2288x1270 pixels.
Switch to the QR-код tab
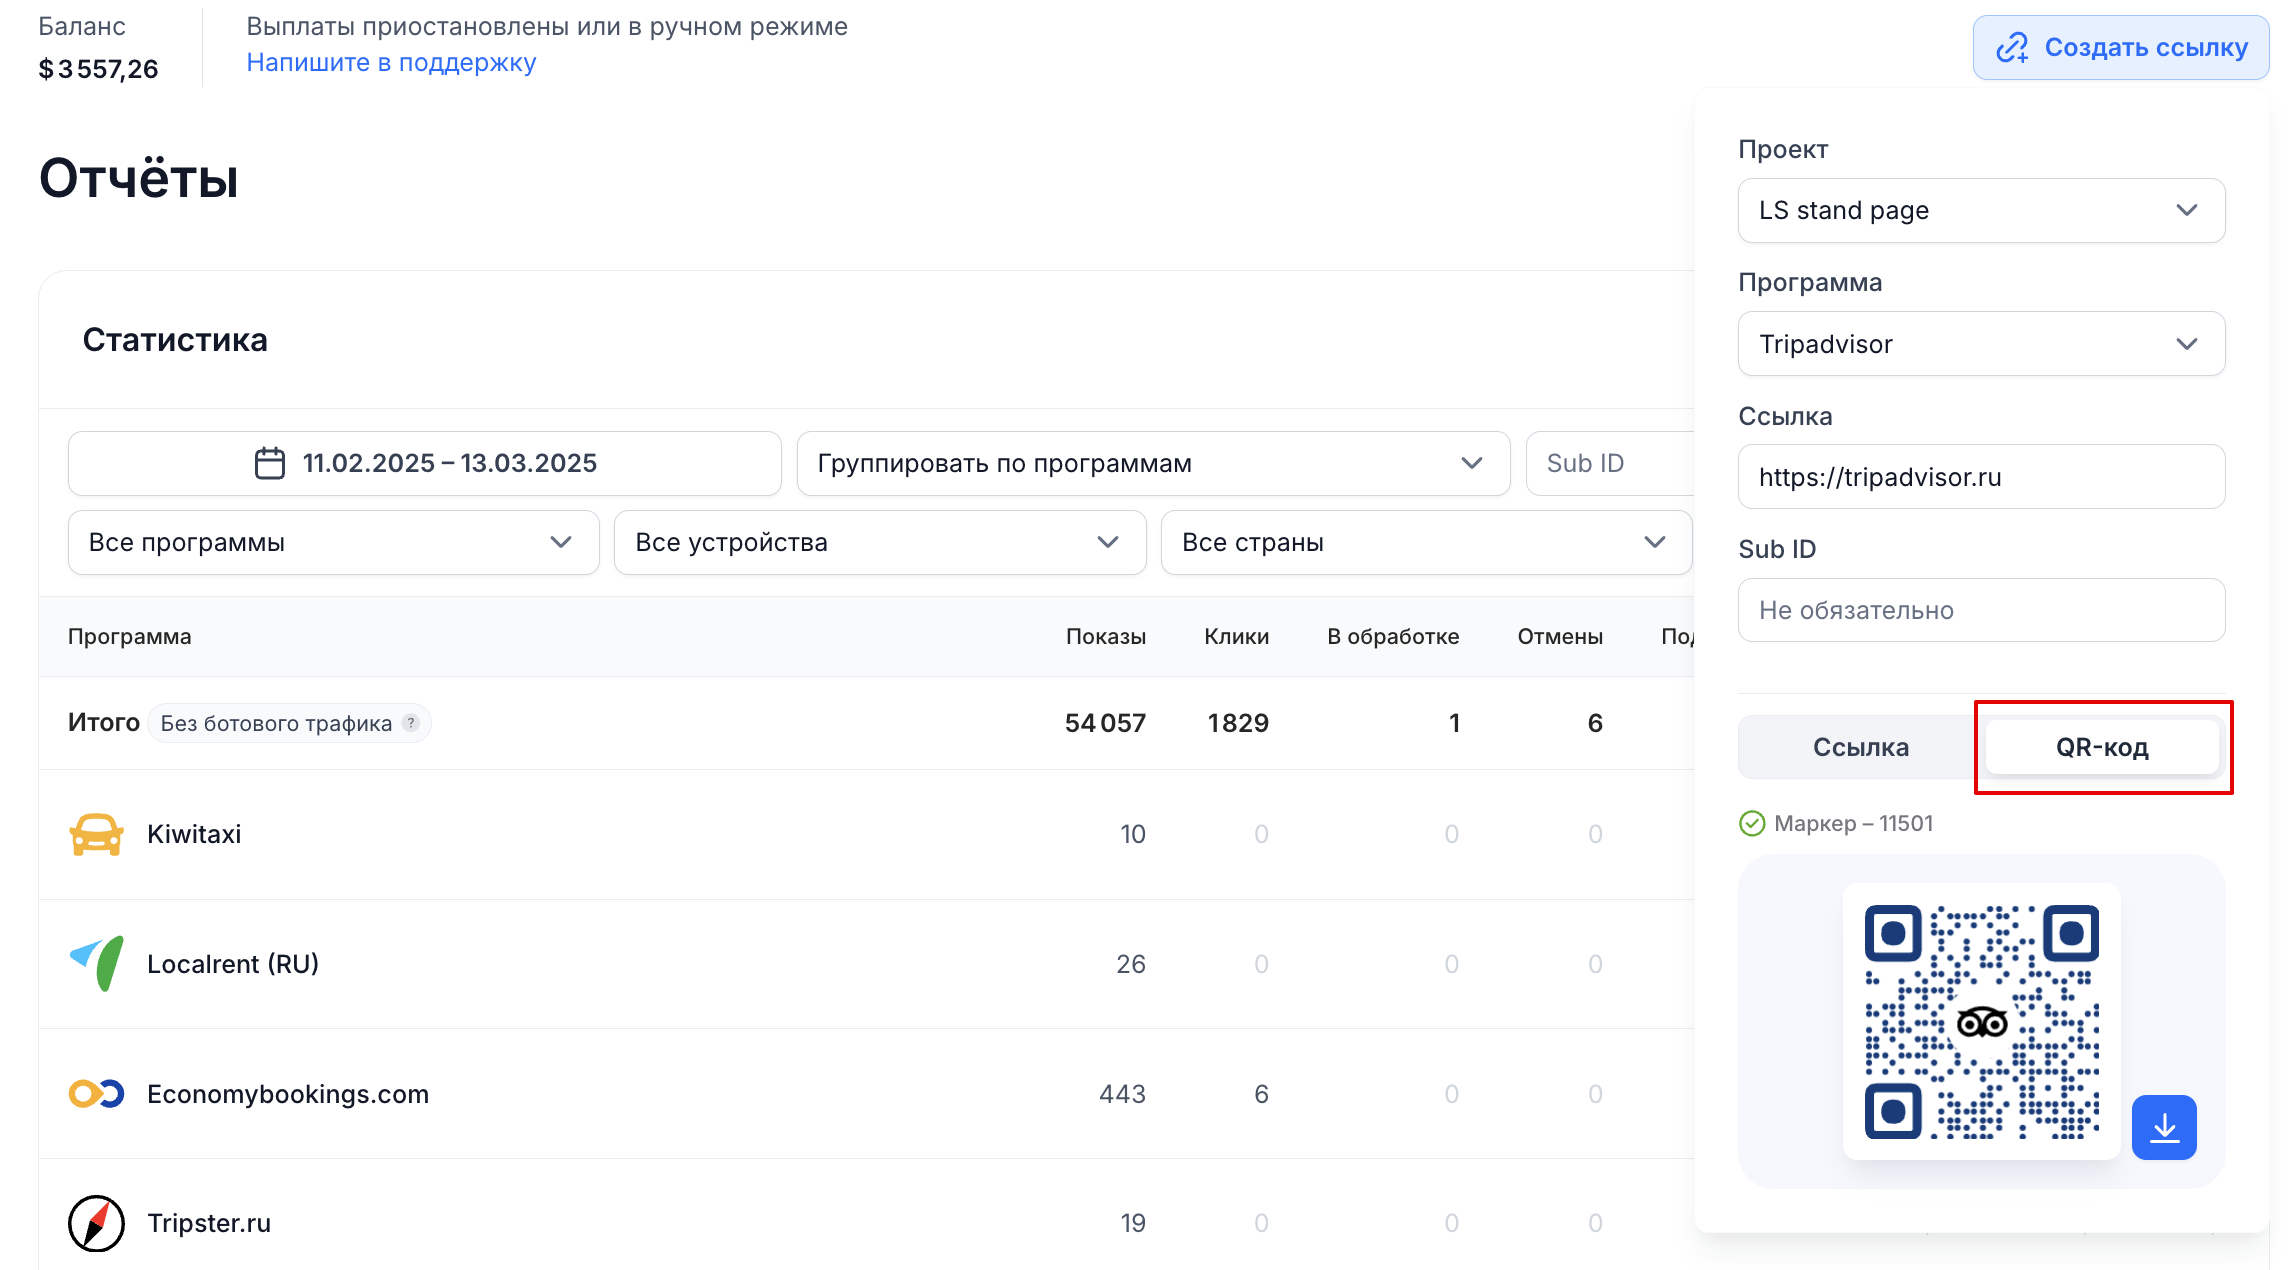pyautogui.click(x=2102, y=747)
